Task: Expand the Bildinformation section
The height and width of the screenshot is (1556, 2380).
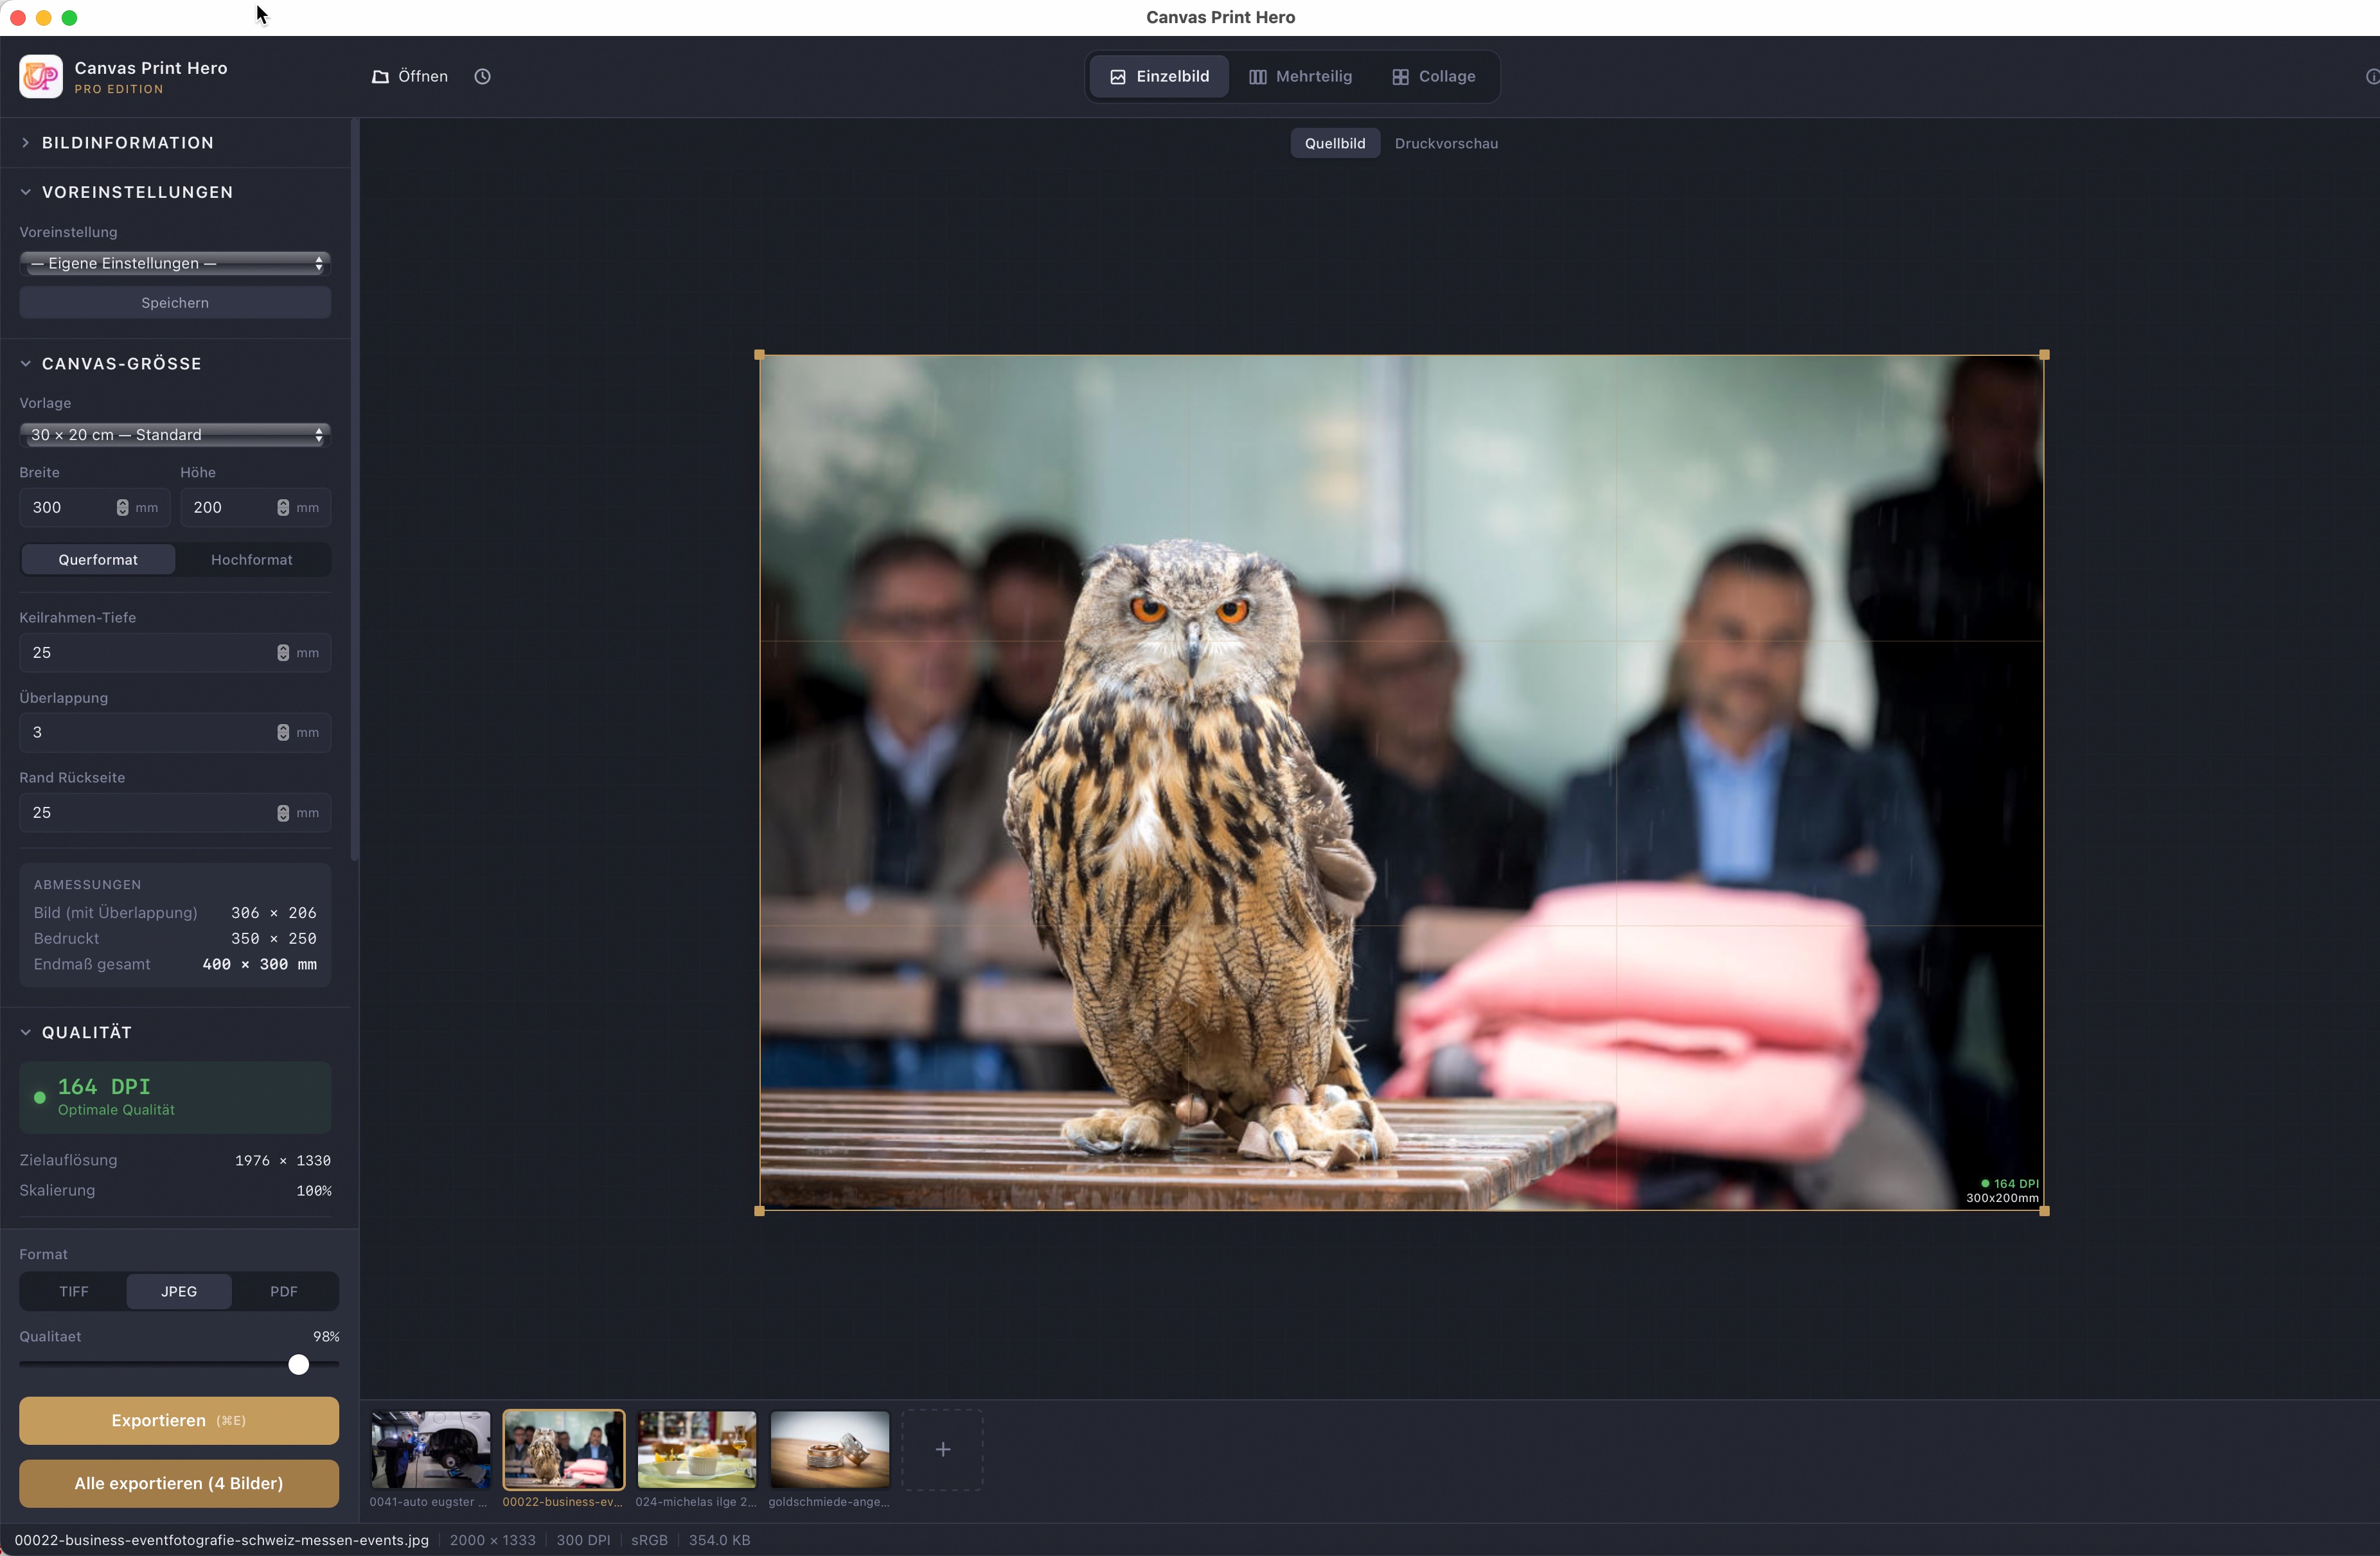Action: (127, 143)
